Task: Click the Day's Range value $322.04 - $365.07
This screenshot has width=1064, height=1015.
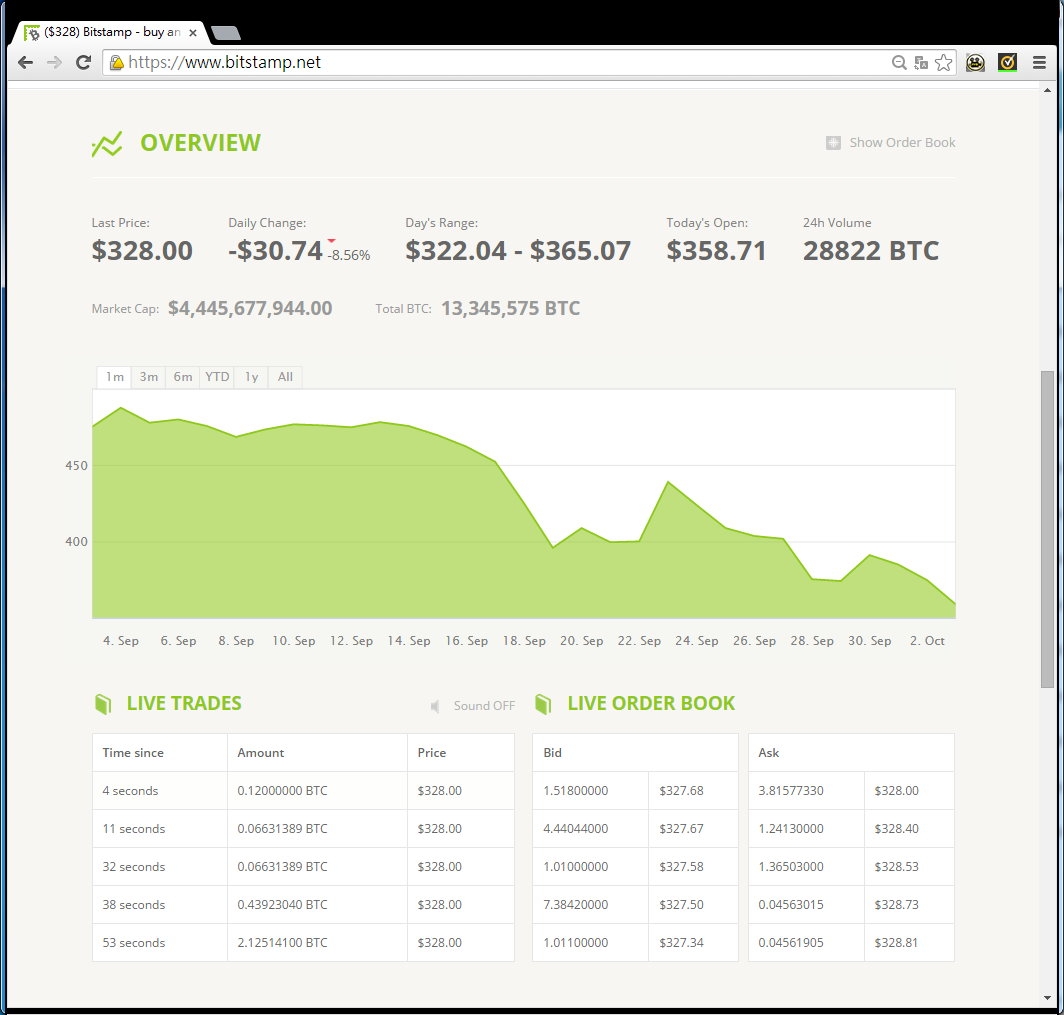Action: (x=518, y=250)
